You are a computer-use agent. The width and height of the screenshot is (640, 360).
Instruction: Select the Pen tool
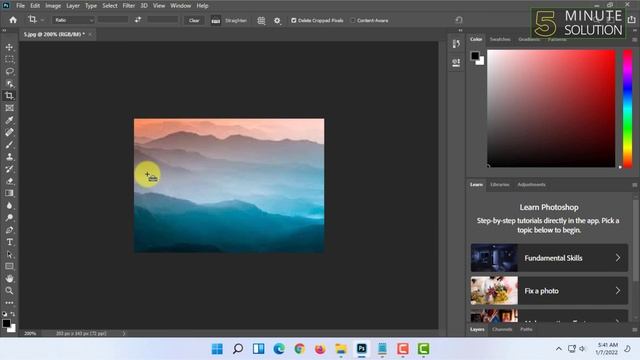coord(9,230)
